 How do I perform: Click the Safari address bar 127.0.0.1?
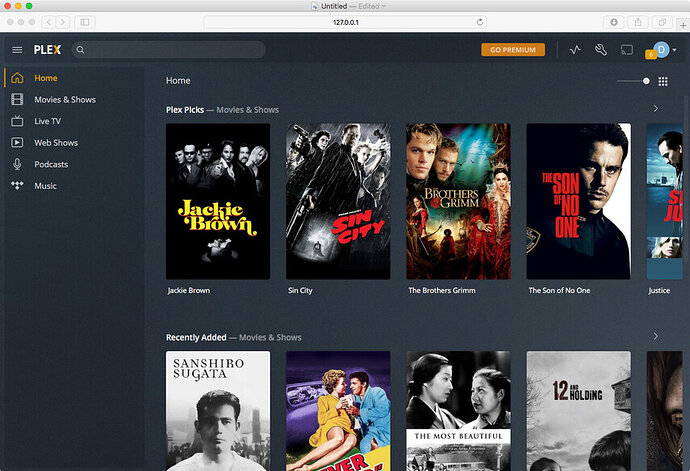345,22
